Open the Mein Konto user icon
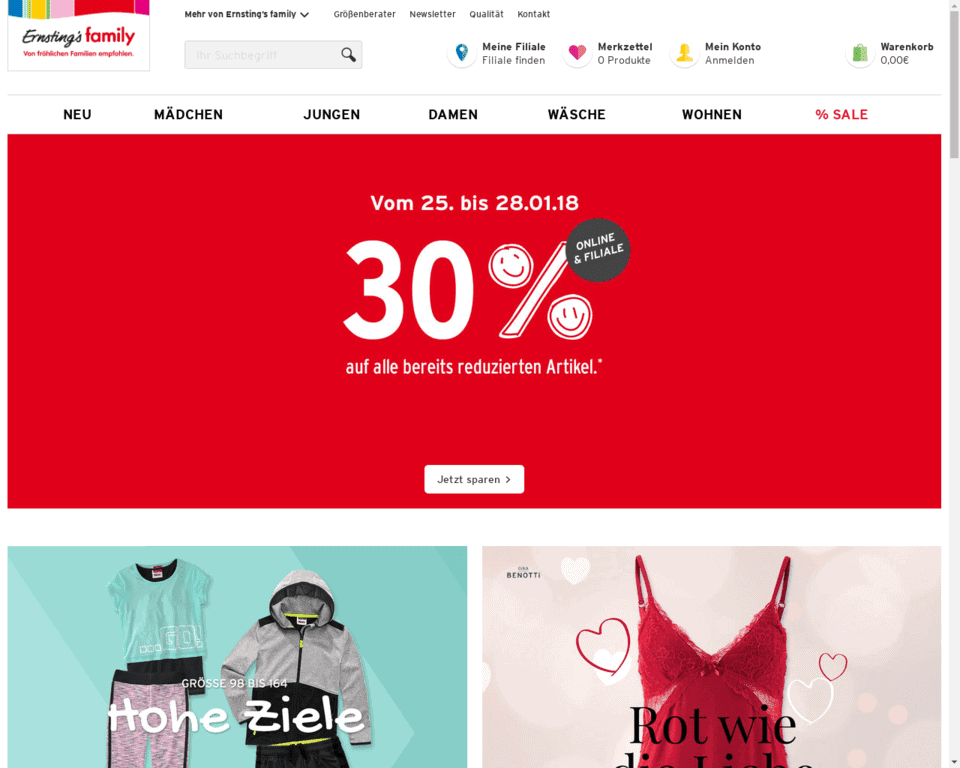 (684, 53)
